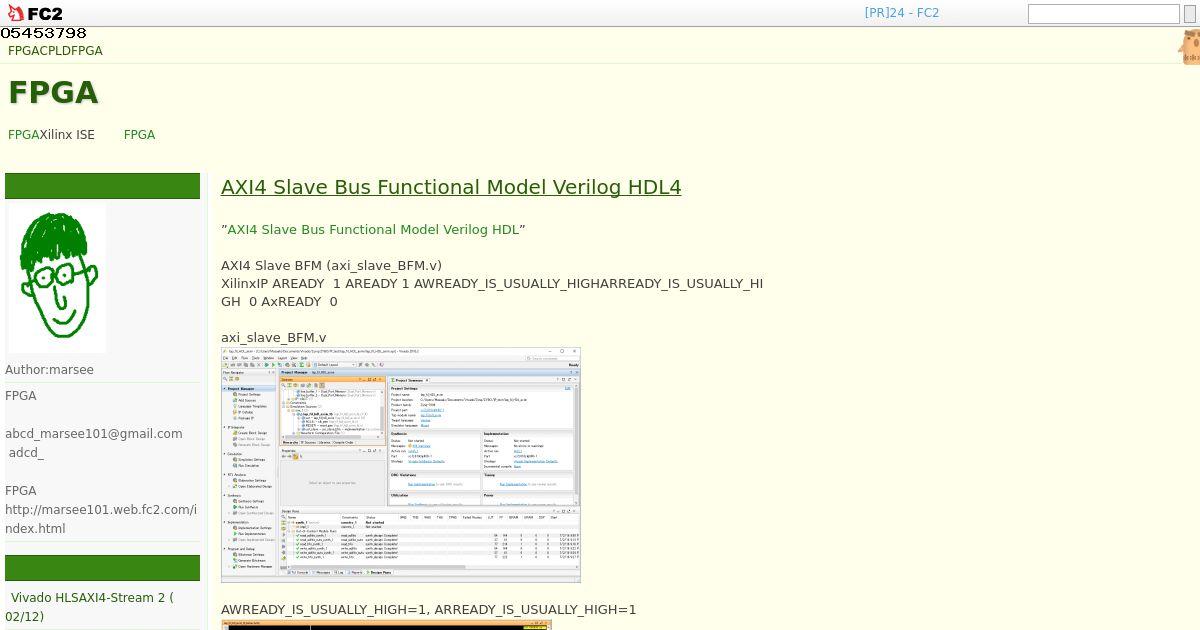
Task: Focus the FC2 search input field
Action: point(1104,14)
